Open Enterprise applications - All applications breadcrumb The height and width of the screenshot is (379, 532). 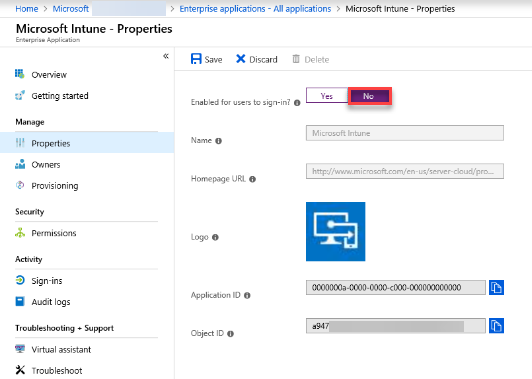point(255,9)
